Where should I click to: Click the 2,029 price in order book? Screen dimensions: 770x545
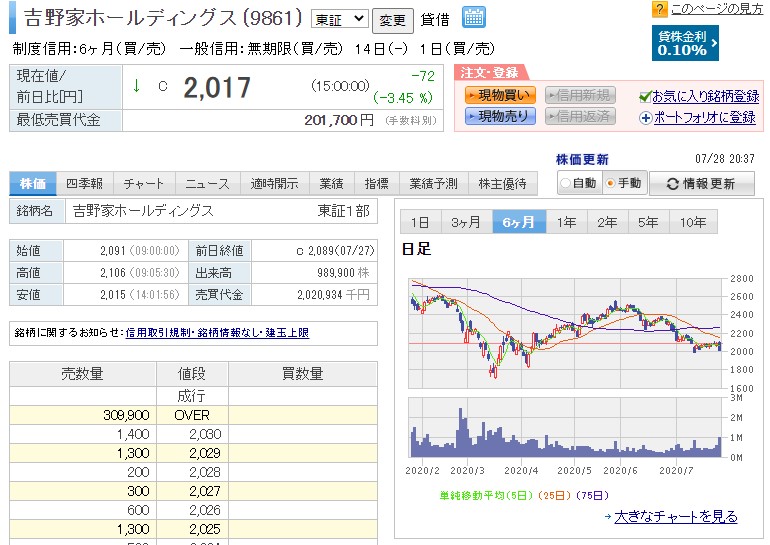tap(205, 453)
